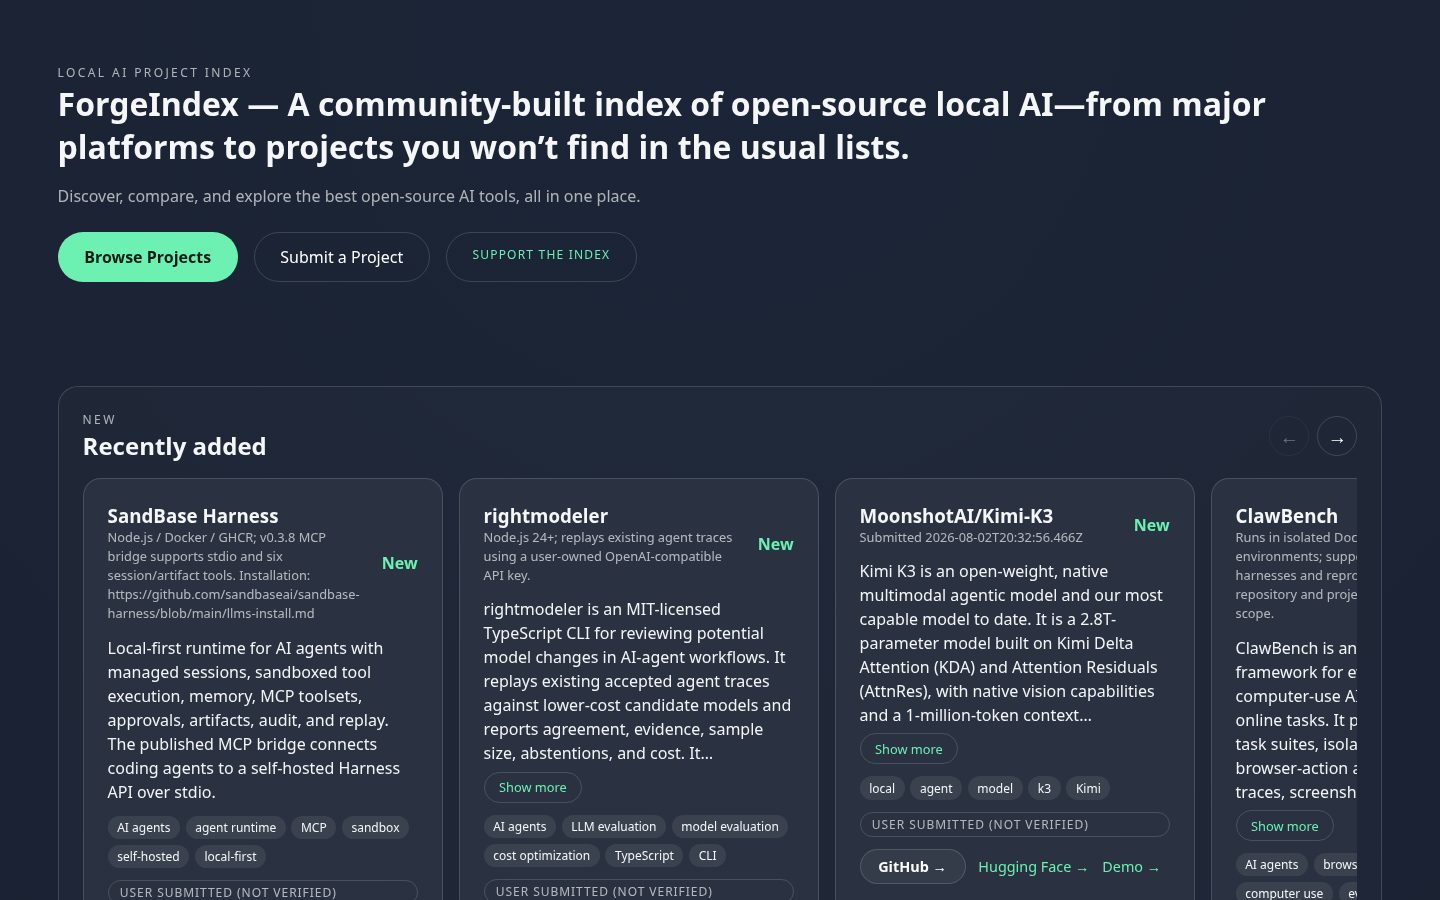Open the Submit a Project form
Screen dimensions: 1440x900
click(342, 257)
